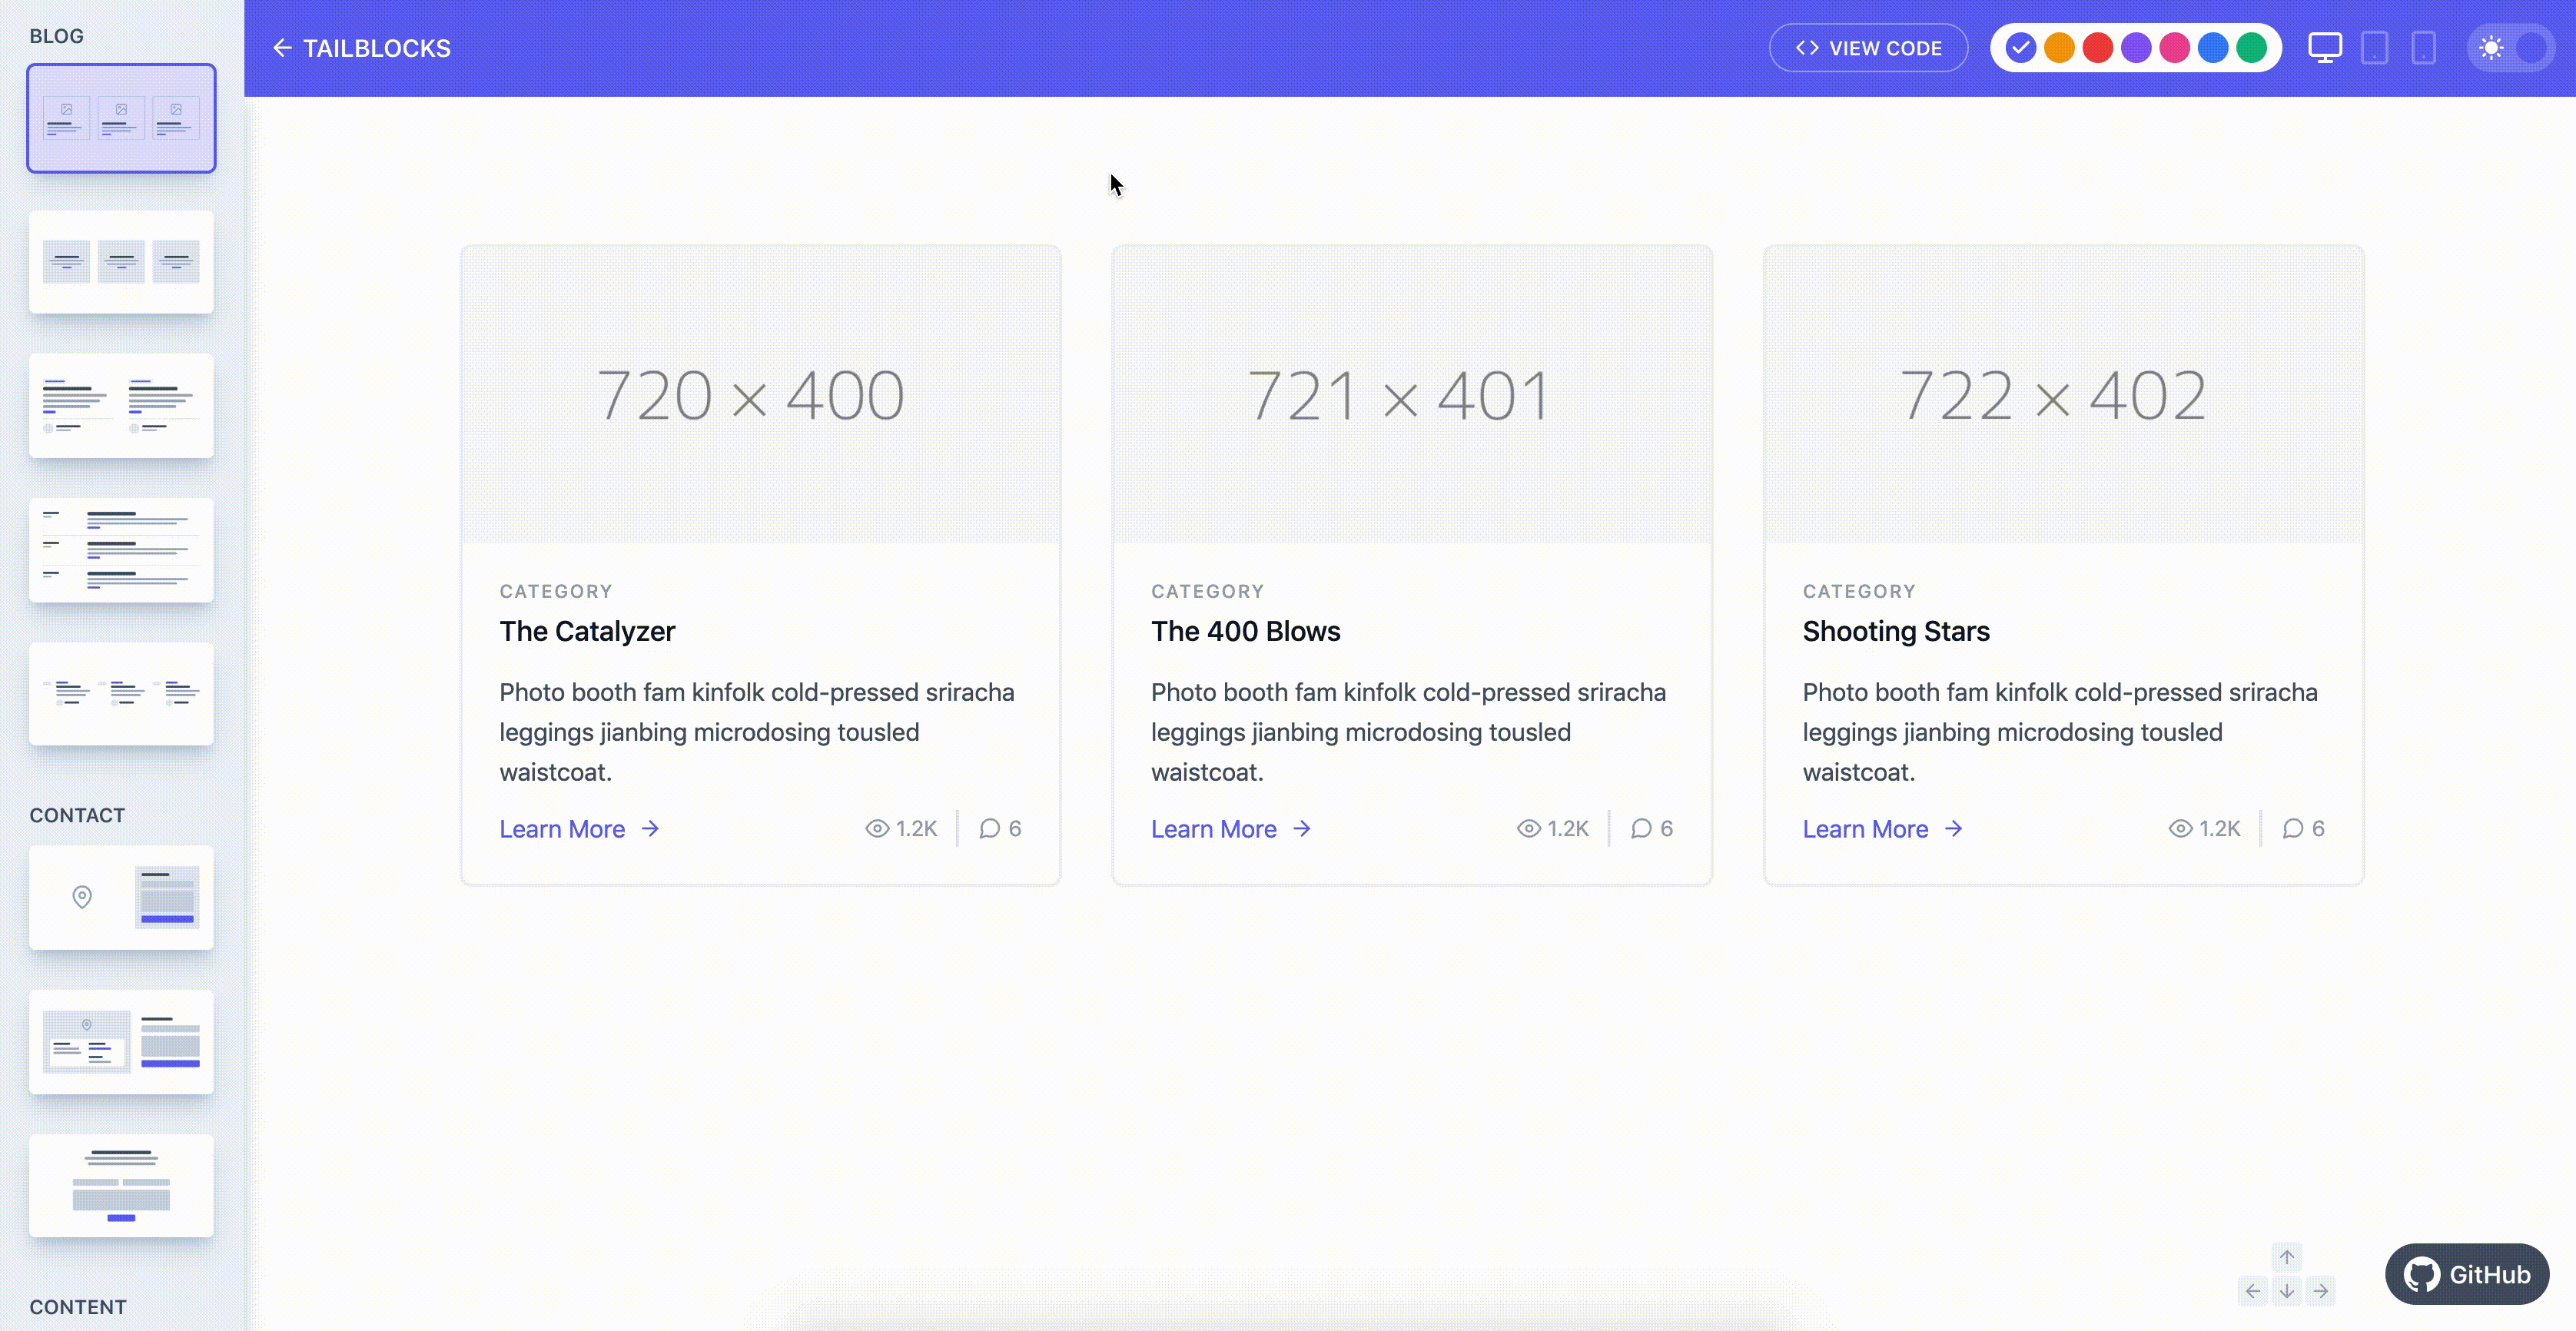The height and width of the screenshot is (1331, 2576).
Task: Switch to tablet view icon
Action: click(x=2374, y=48)
